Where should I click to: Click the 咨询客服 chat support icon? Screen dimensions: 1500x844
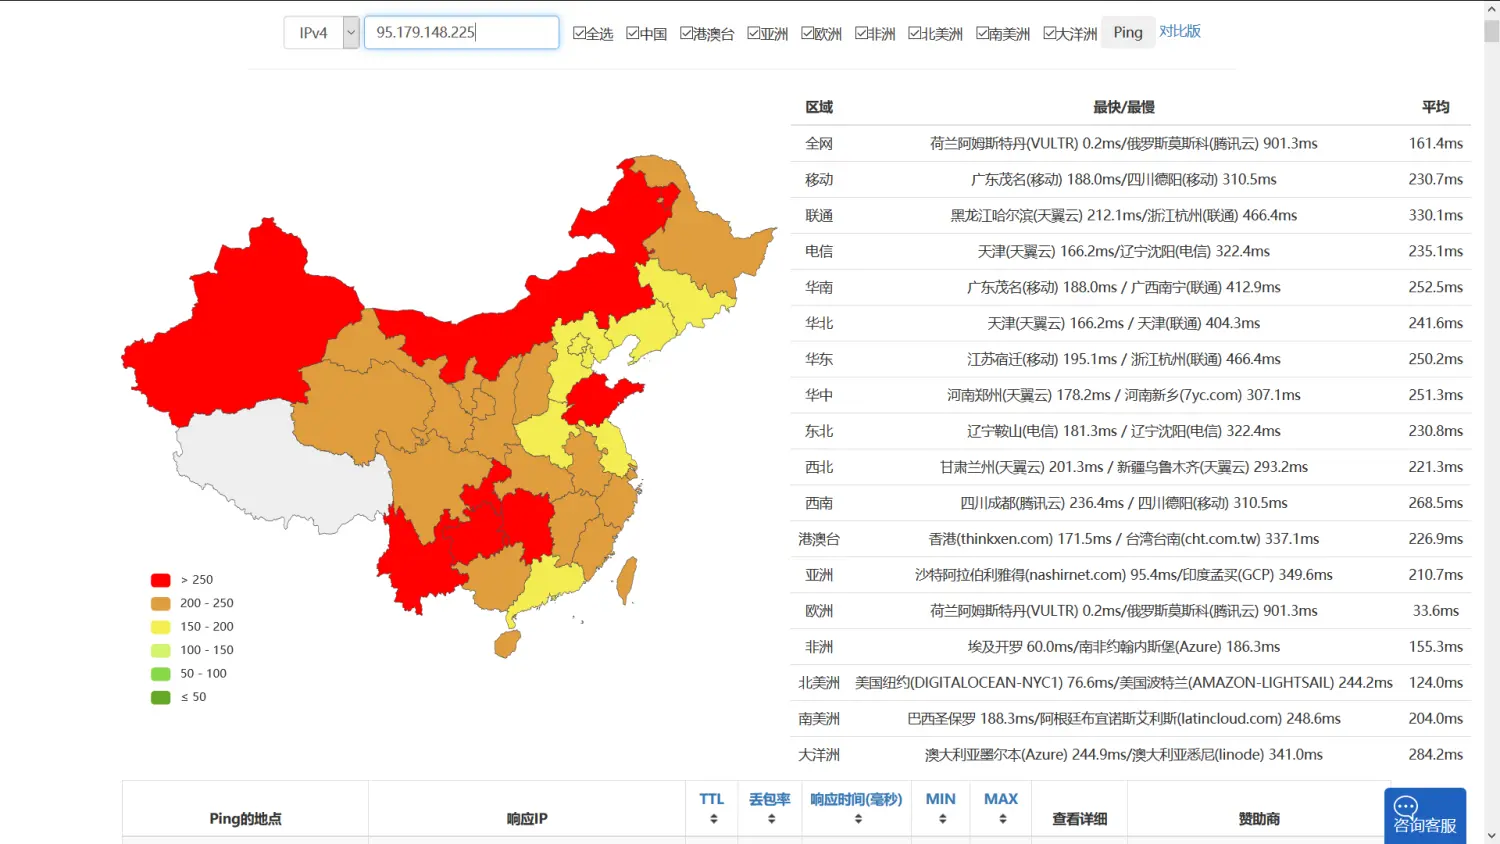tap(1424, 815)
